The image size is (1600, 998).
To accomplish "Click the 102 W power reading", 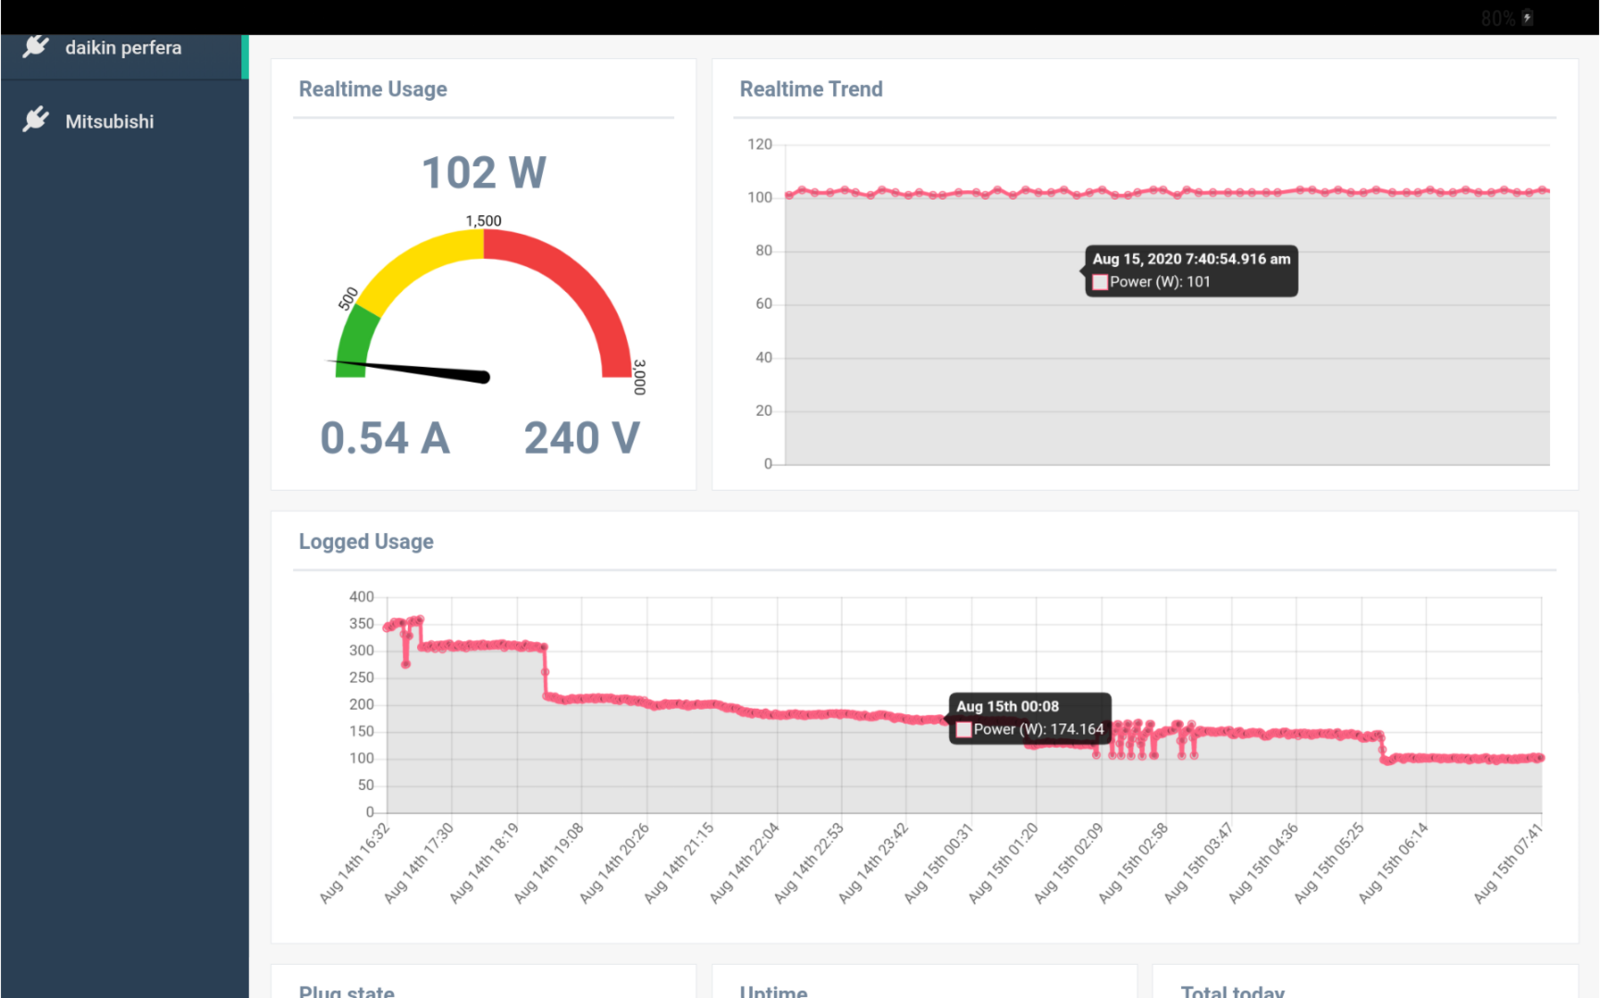I will click(x=484, y=172).
